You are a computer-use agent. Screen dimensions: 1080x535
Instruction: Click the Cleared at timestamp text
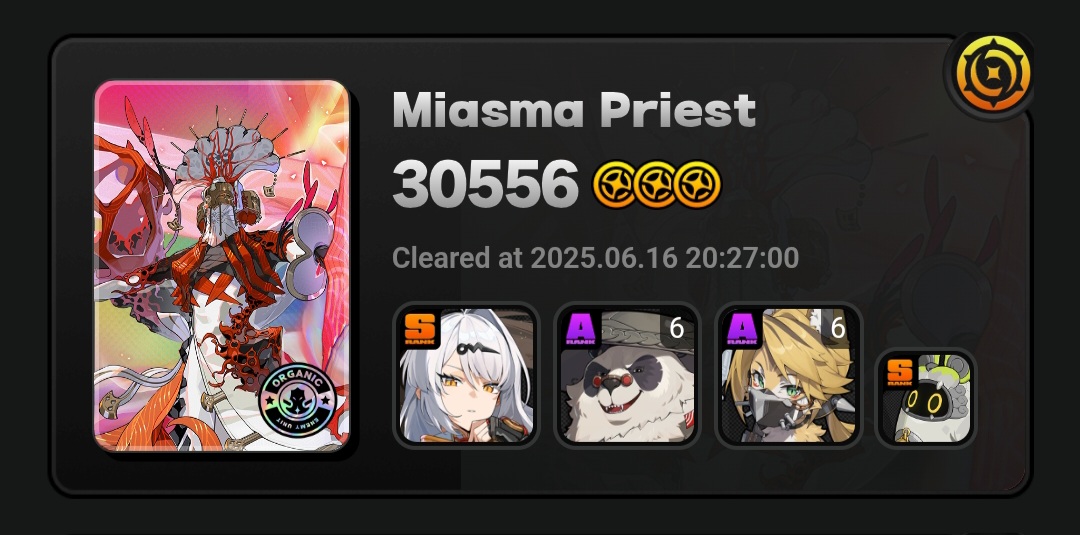(595, 258)
